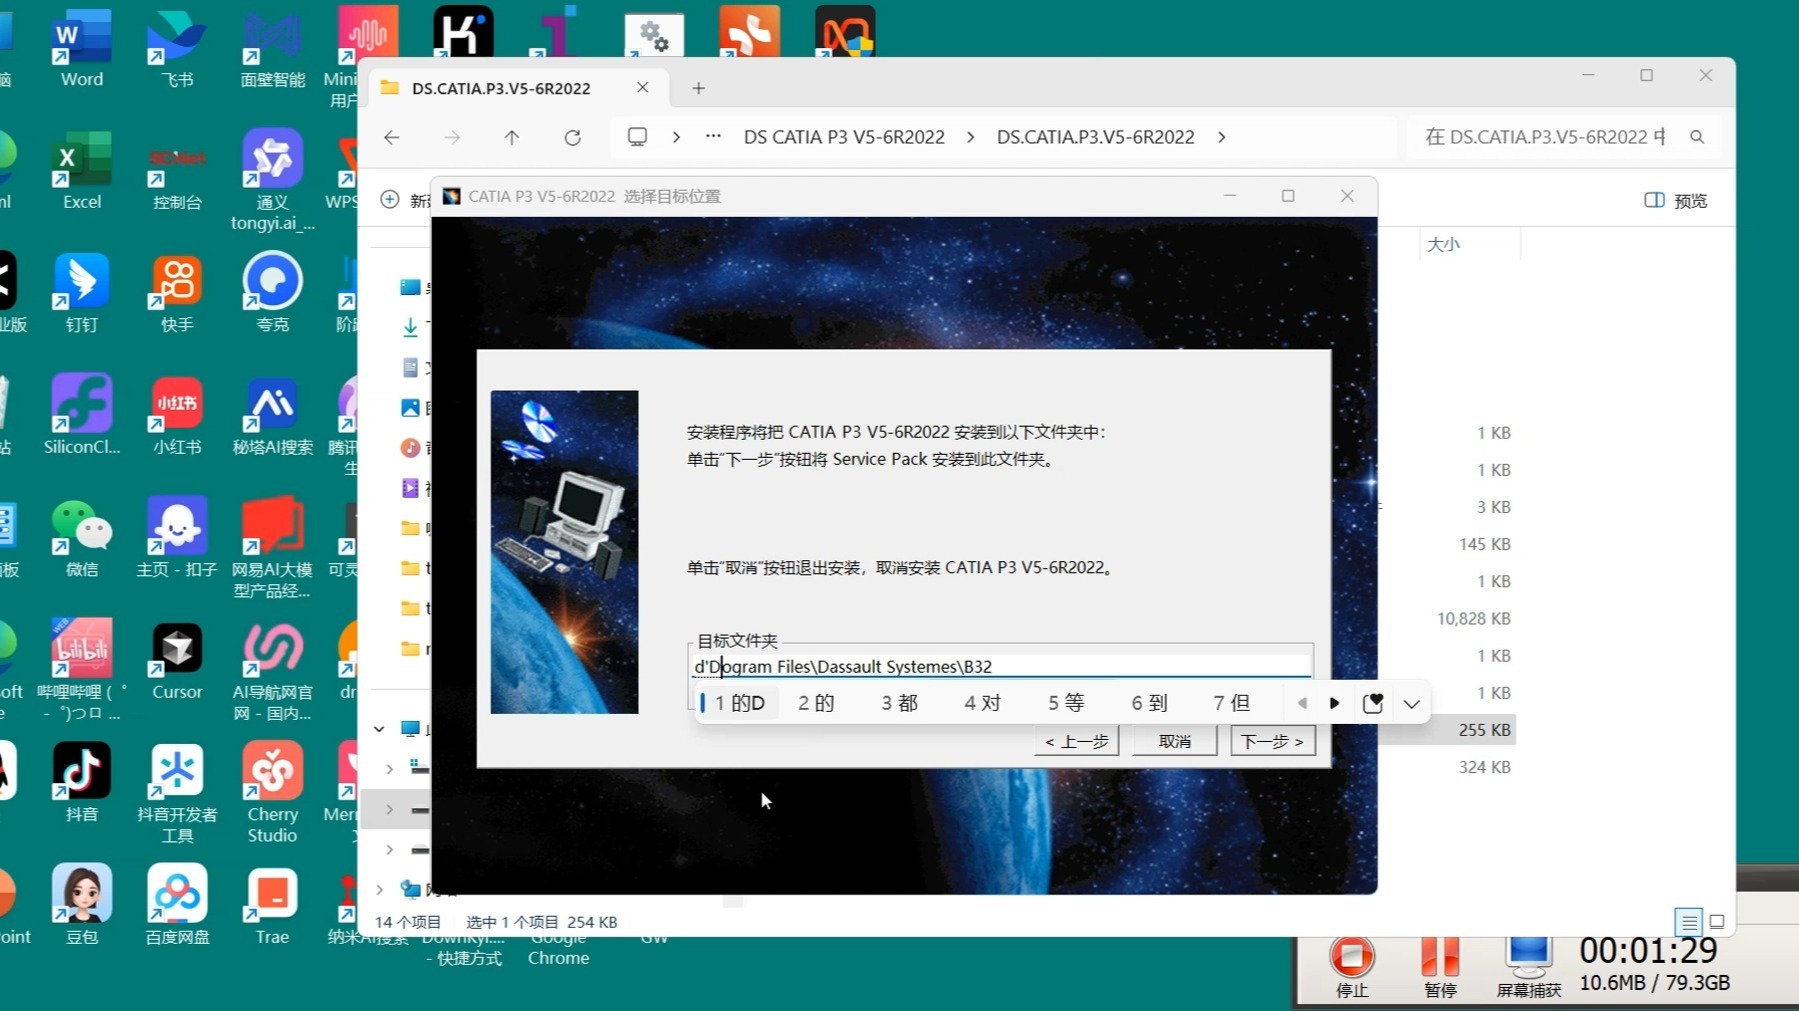The width and height of the screenshot is (1799, 1011).
Task: Switch Explorer to details view
Action: 1689,921
